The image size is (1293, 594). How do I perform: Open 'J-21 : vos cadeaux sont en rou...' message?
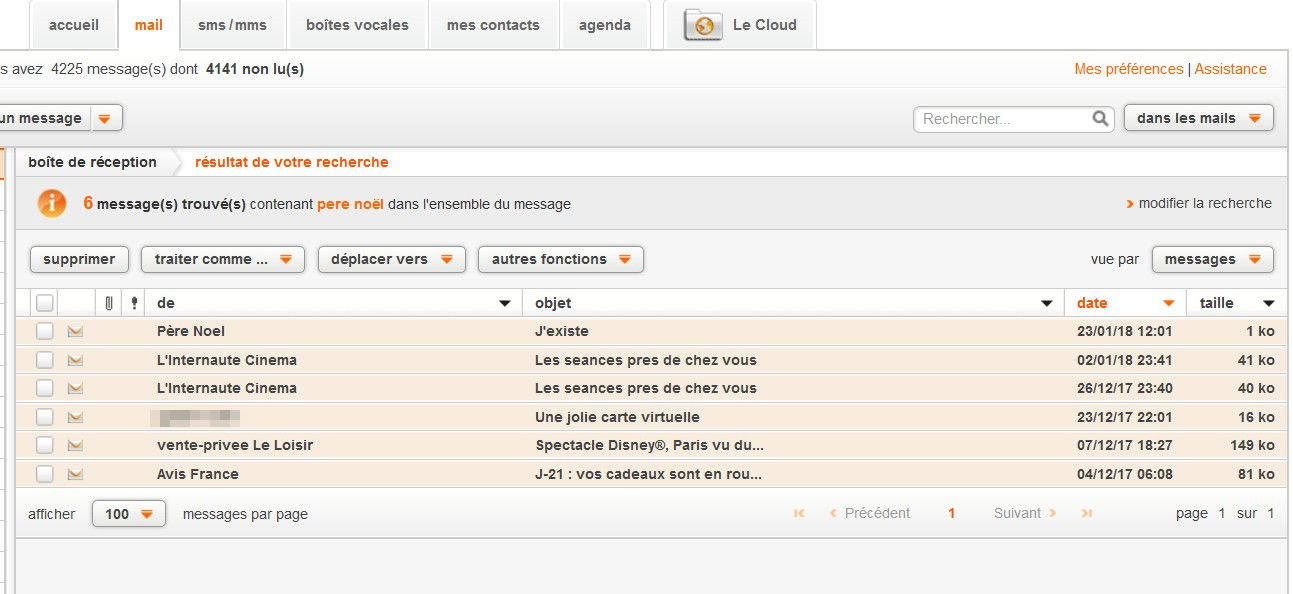point(648,474)
